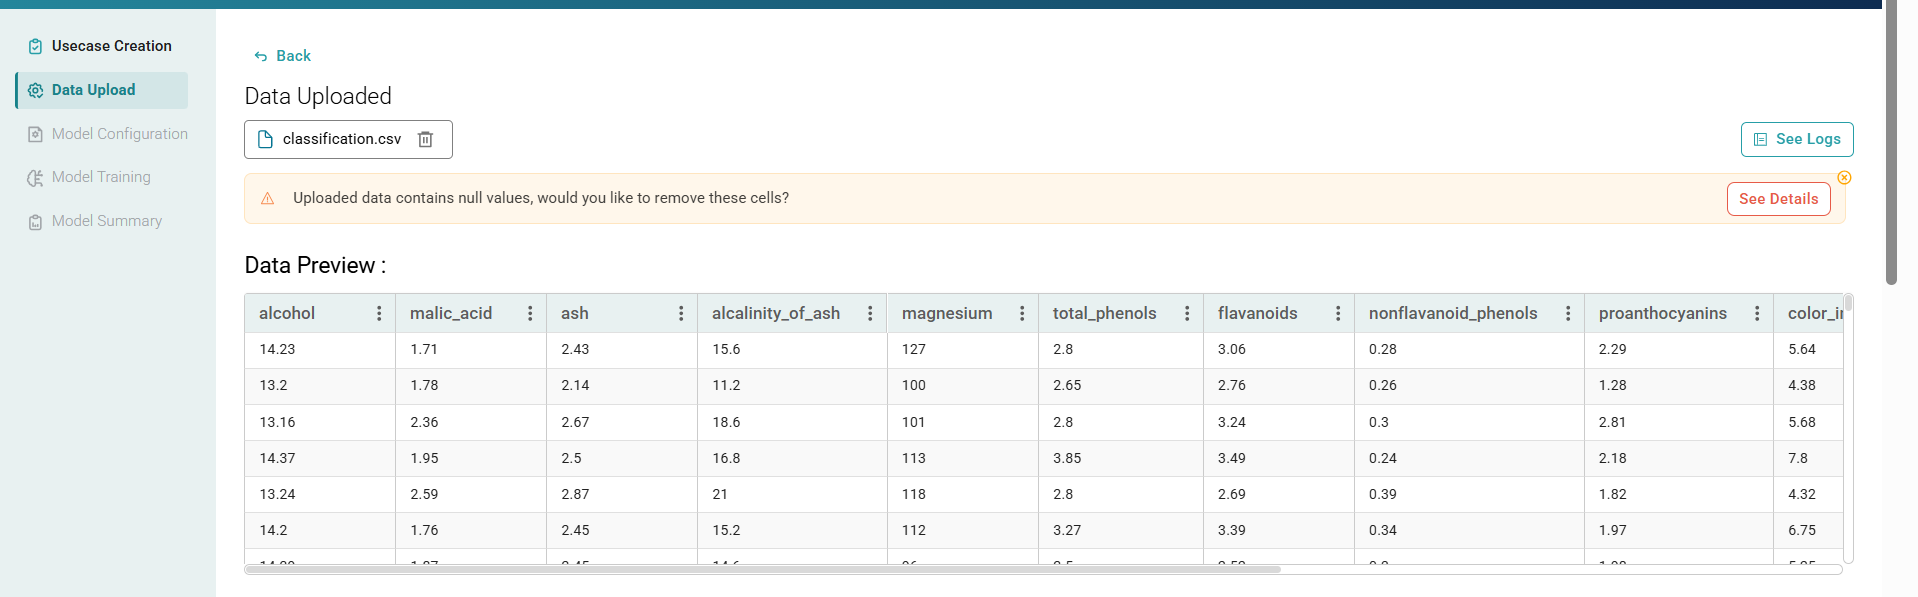Click the classification.csv file chip
Screen dimensions: 1918x597
click(x=340, y=139)
